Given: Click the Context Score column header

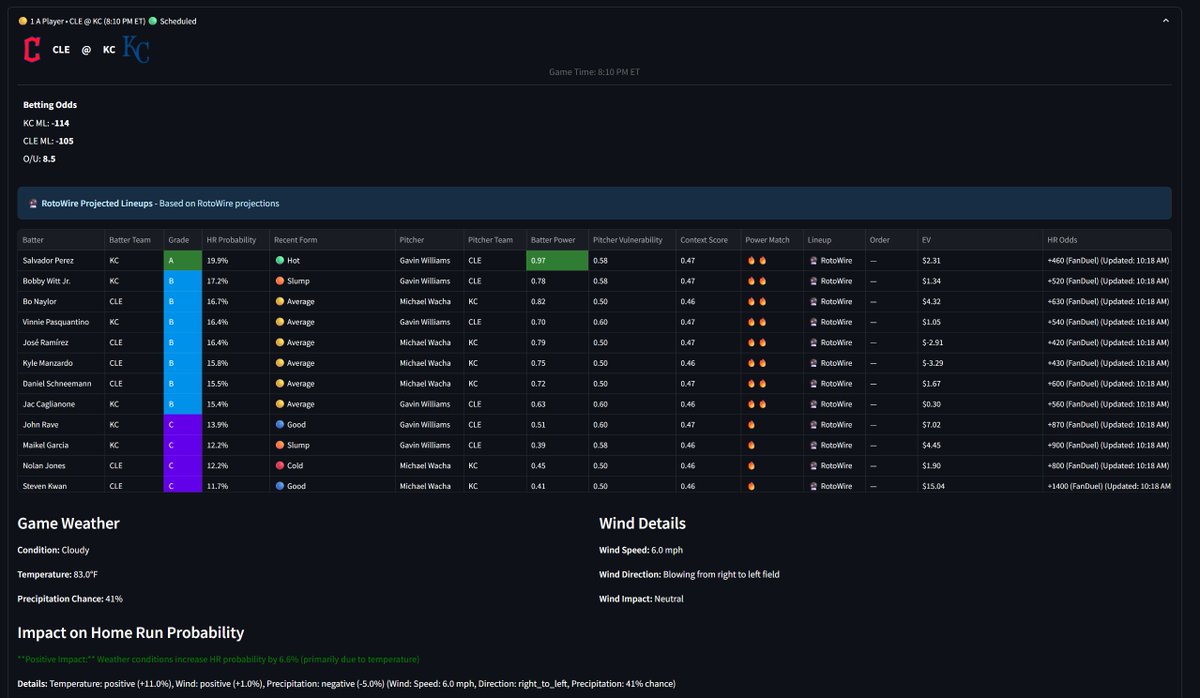Looking at the screenshot, I should click(708, 240).
